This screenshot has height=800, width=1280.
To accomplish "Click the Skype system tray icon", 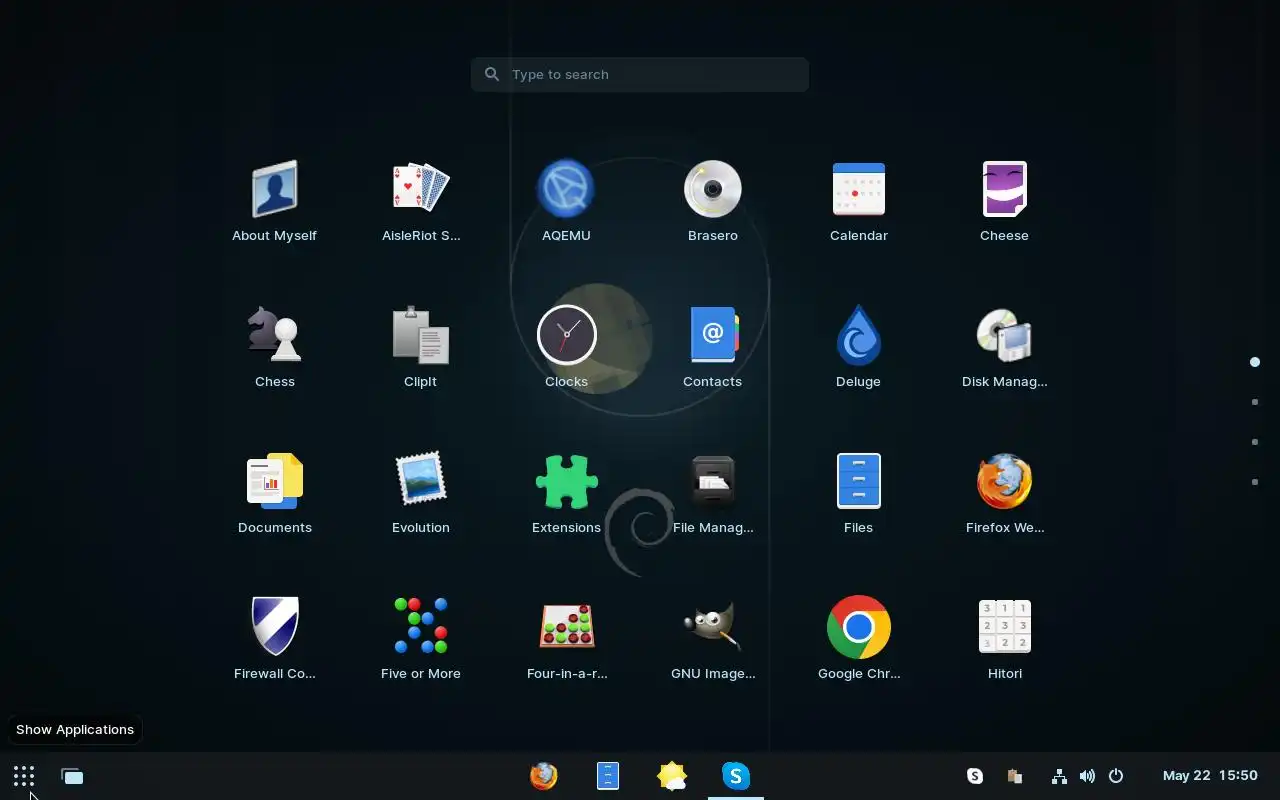I will pos(975,776).
